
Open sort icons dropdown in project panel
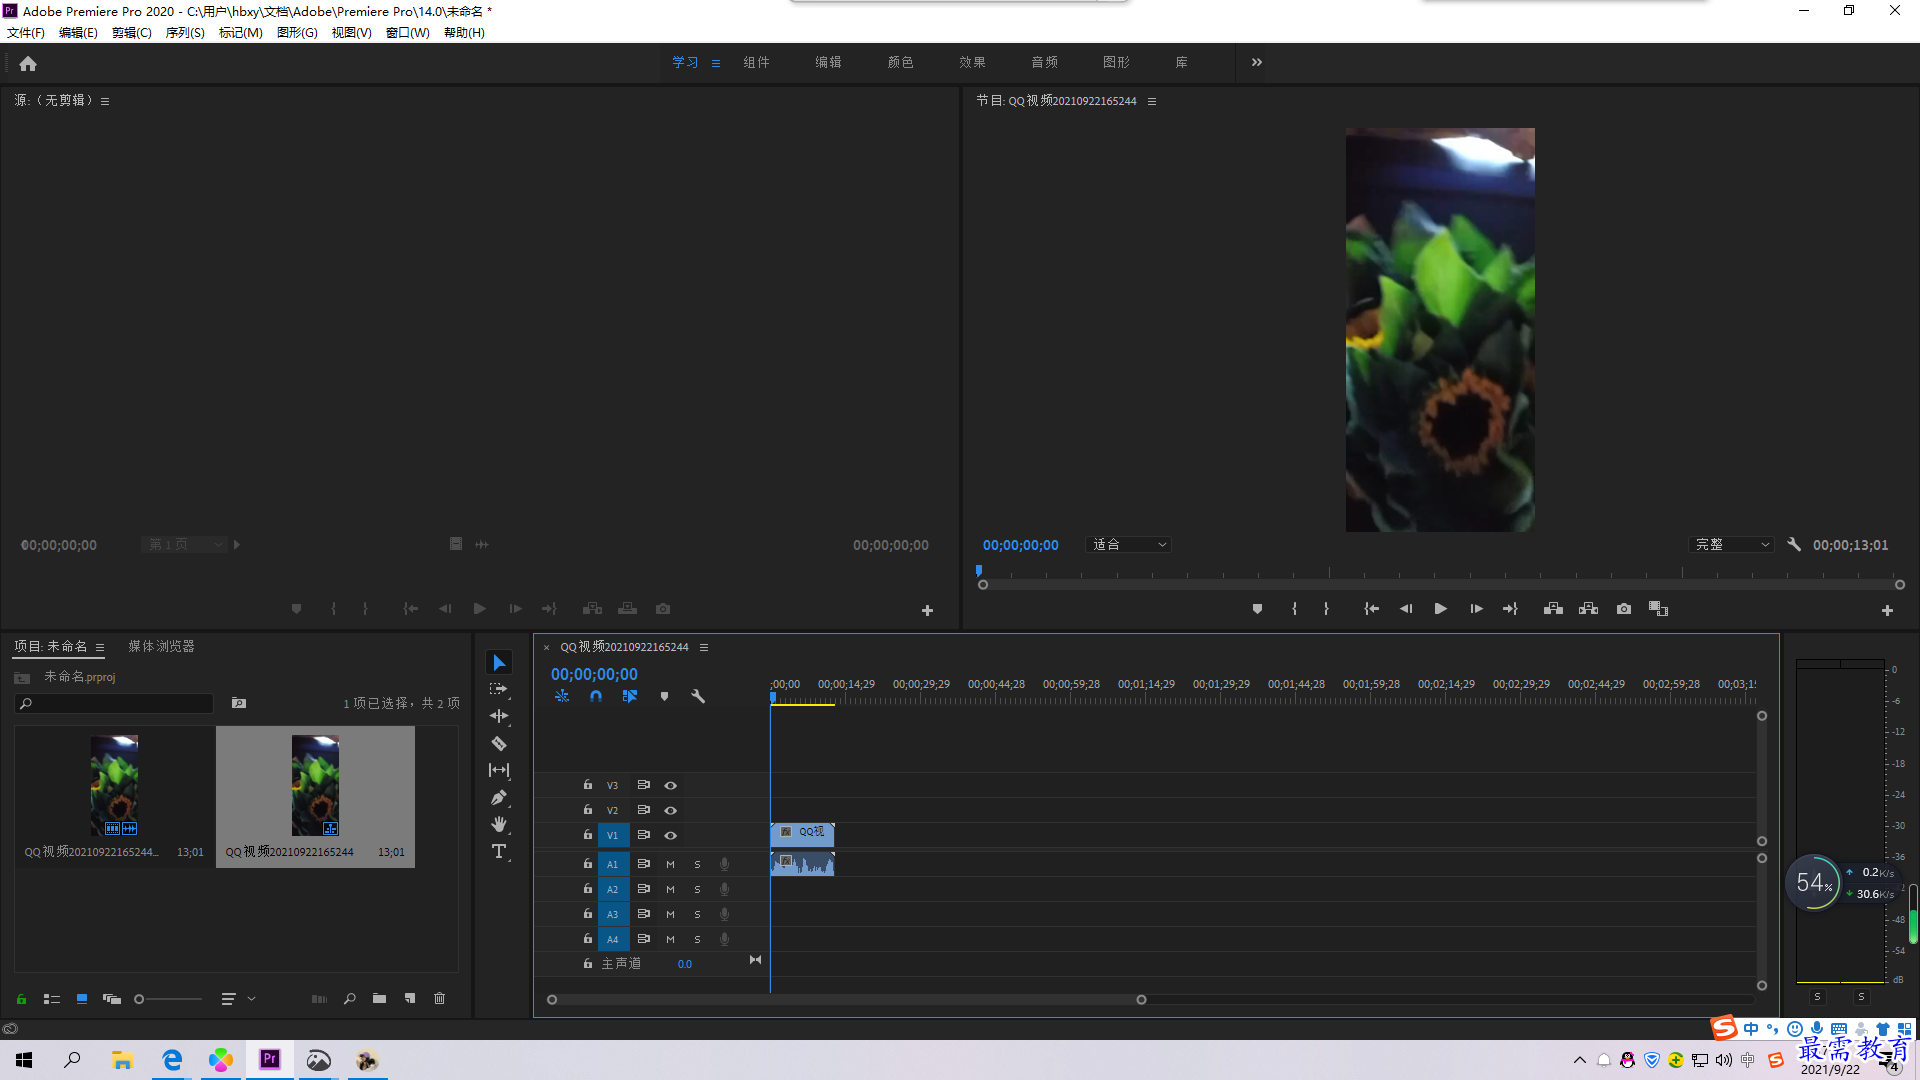238,998
